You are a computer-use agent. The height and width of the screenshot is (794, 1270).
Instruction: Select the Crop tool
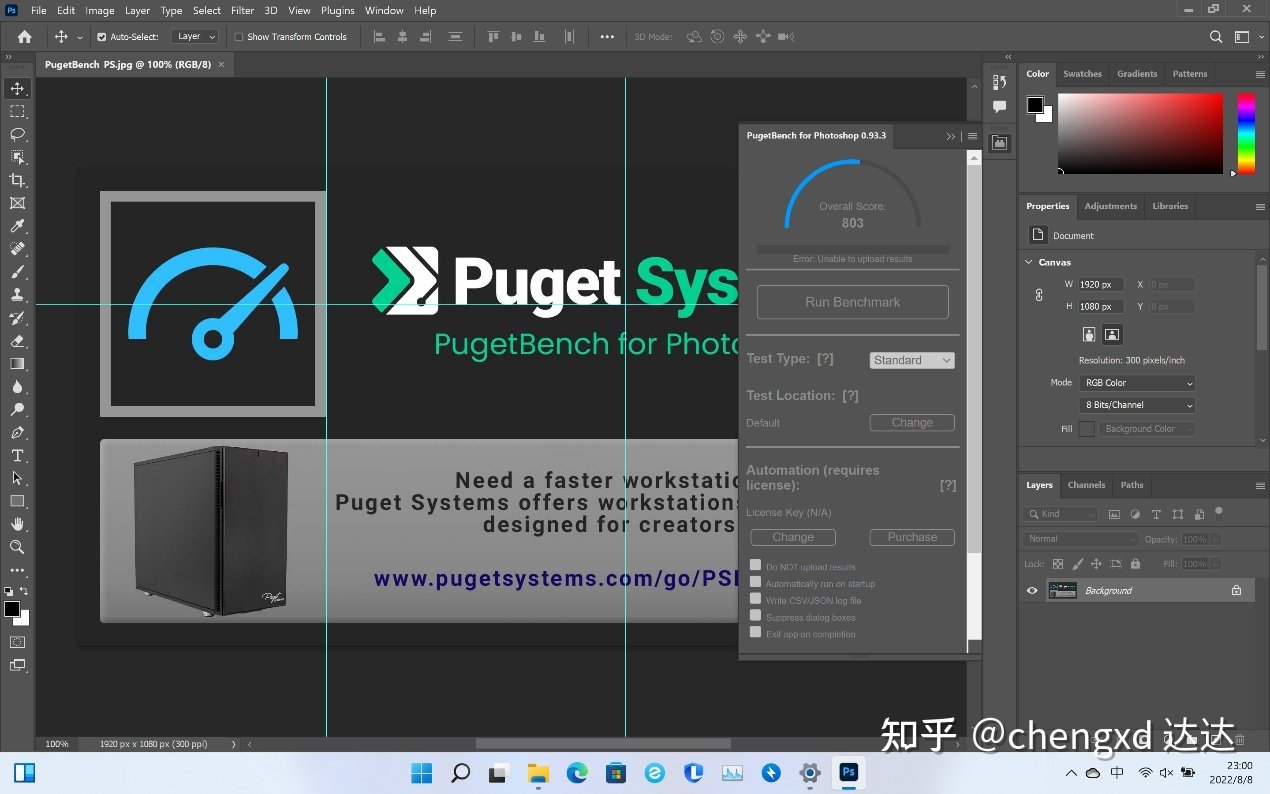(17, 180)
